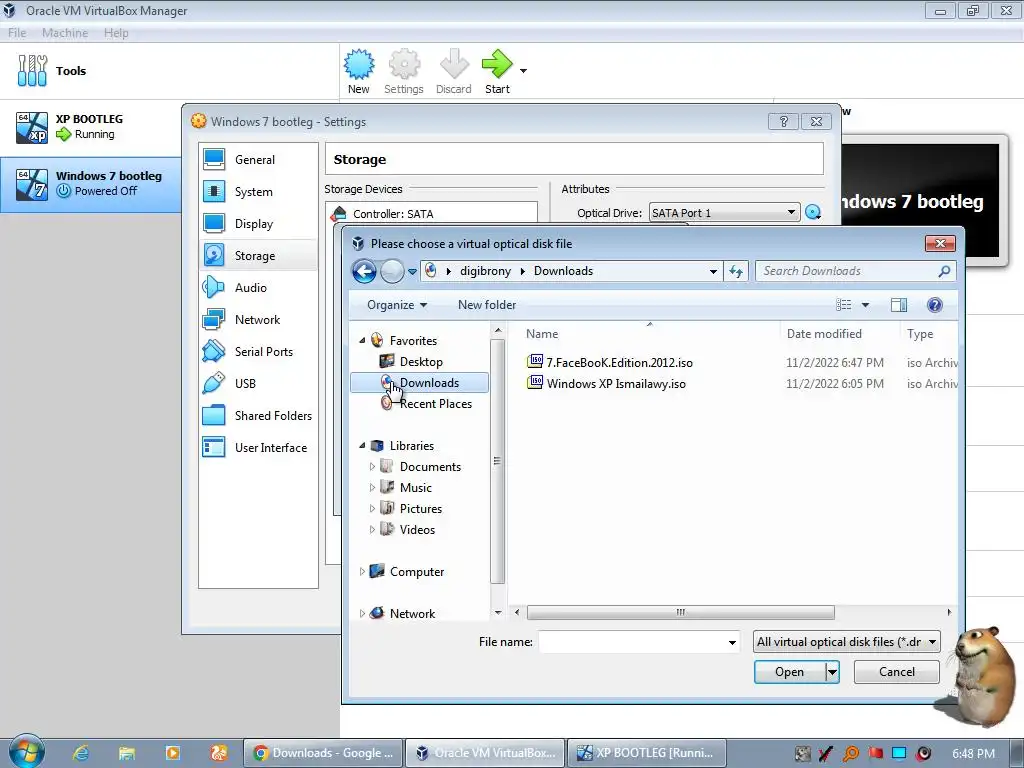
Task: Open the view options dropdown arrow
Action: [x=865, y=305]
